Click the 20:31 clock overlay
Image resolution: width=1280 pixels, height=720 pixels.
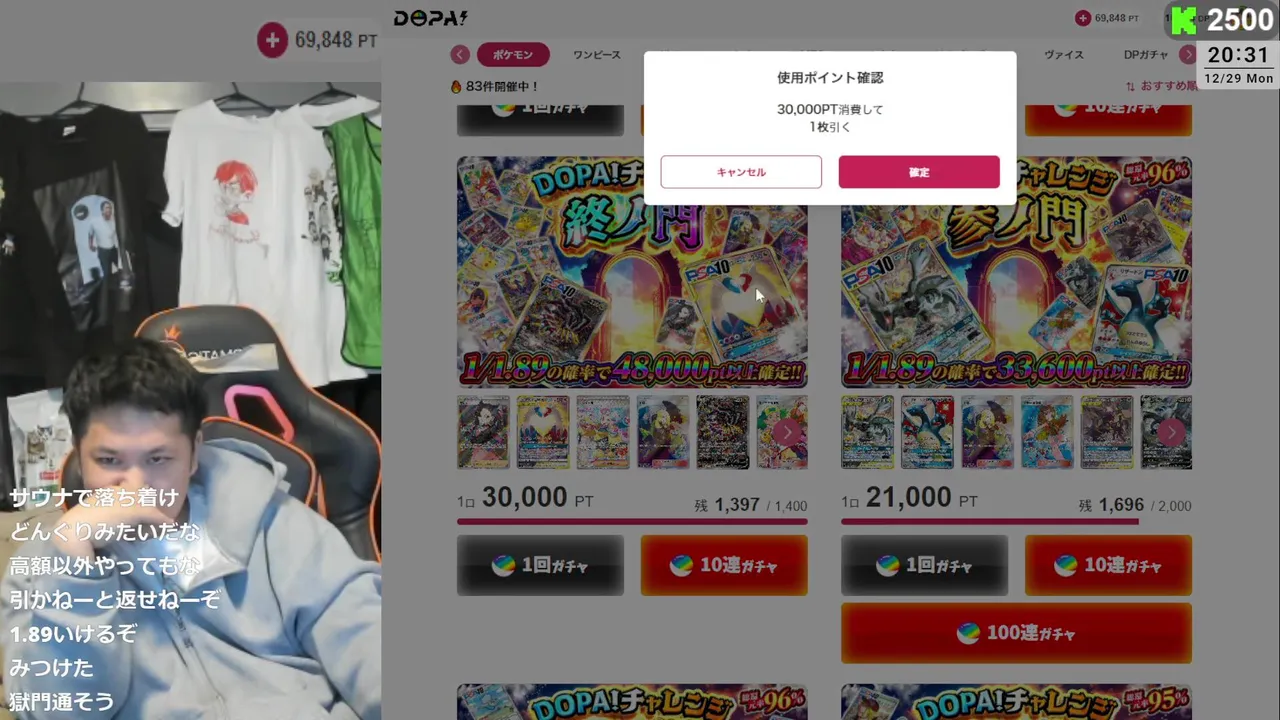coord(1239,55)
